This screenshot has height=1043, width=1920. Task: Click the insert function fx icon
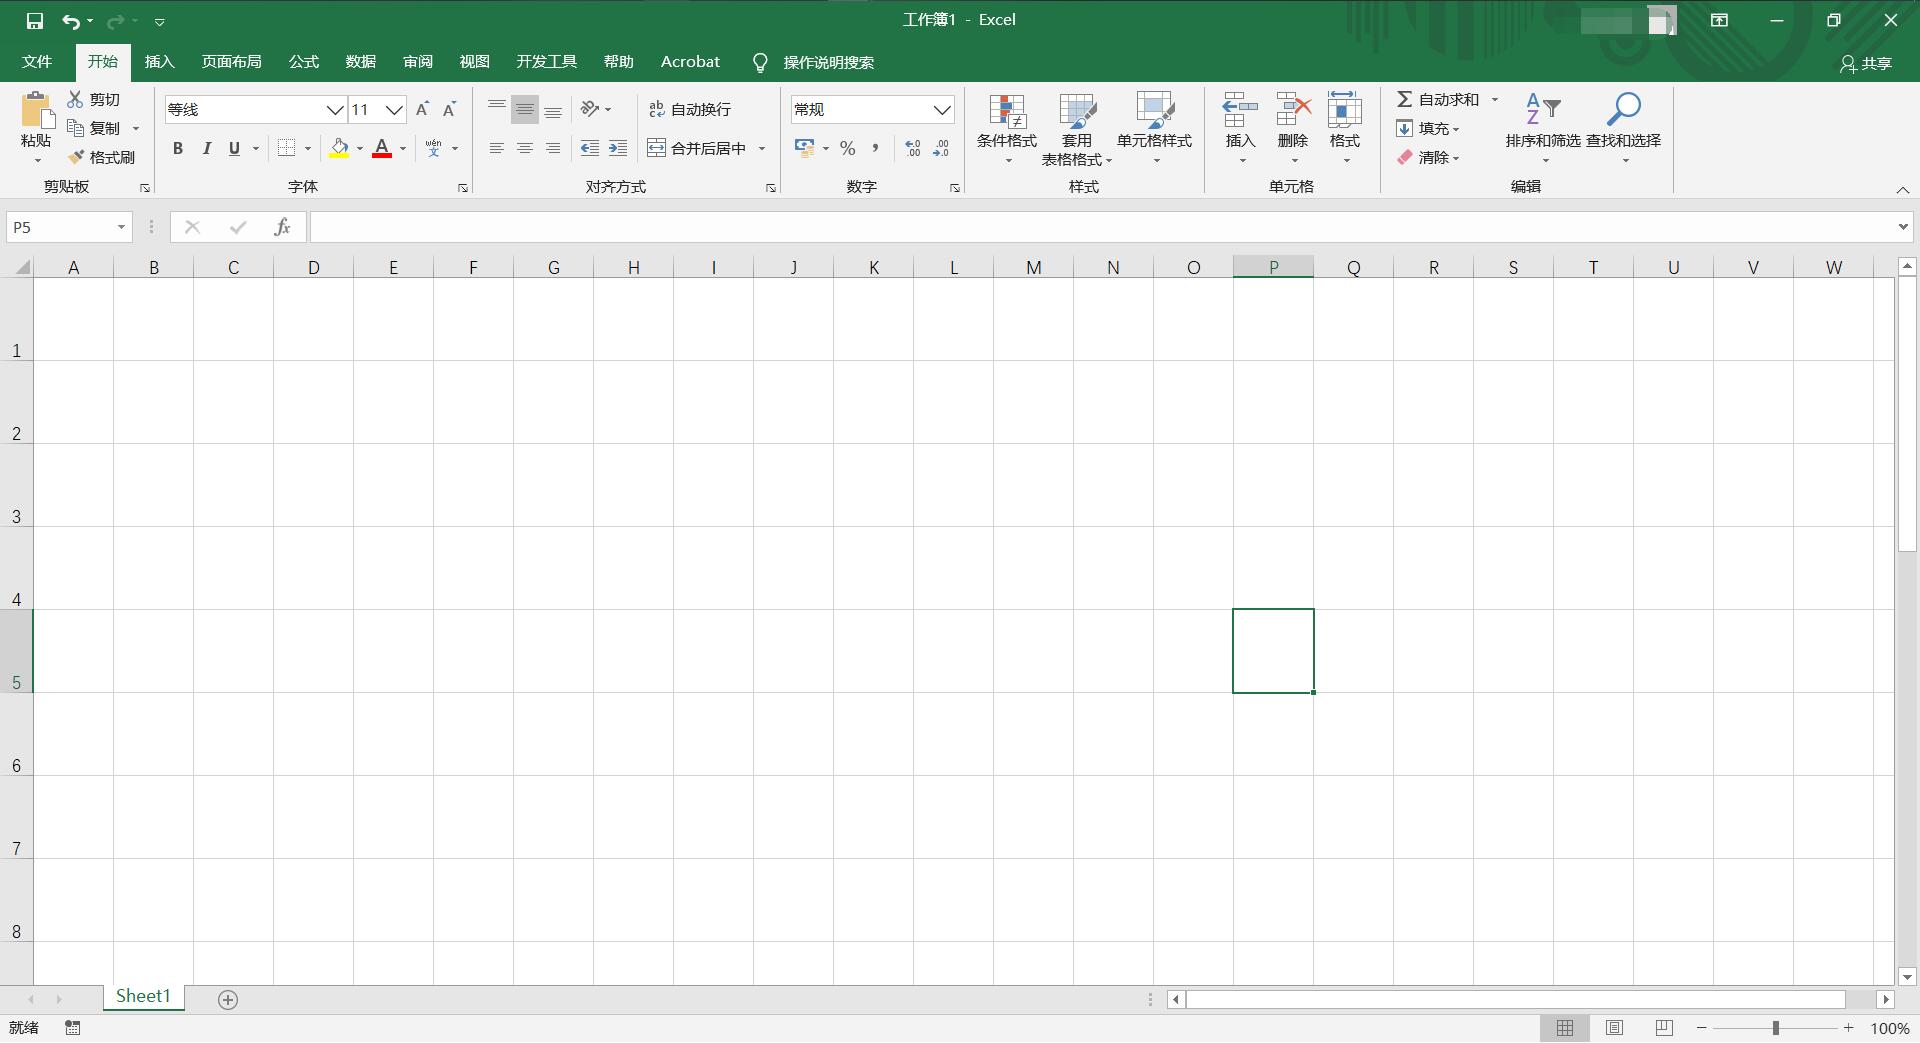(x=282, y=227)
